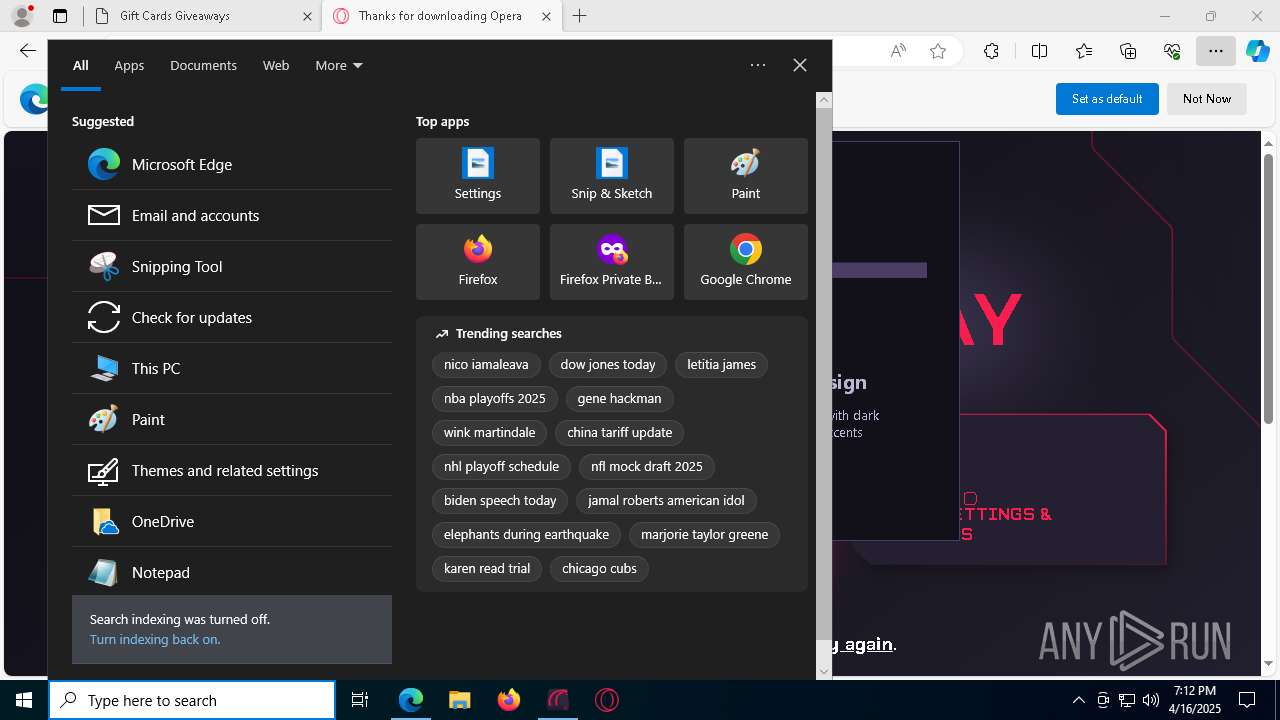This screenshot has width=1280, height=720.
Task: Search trending topic biden speech today
Action: pos(500,501)
